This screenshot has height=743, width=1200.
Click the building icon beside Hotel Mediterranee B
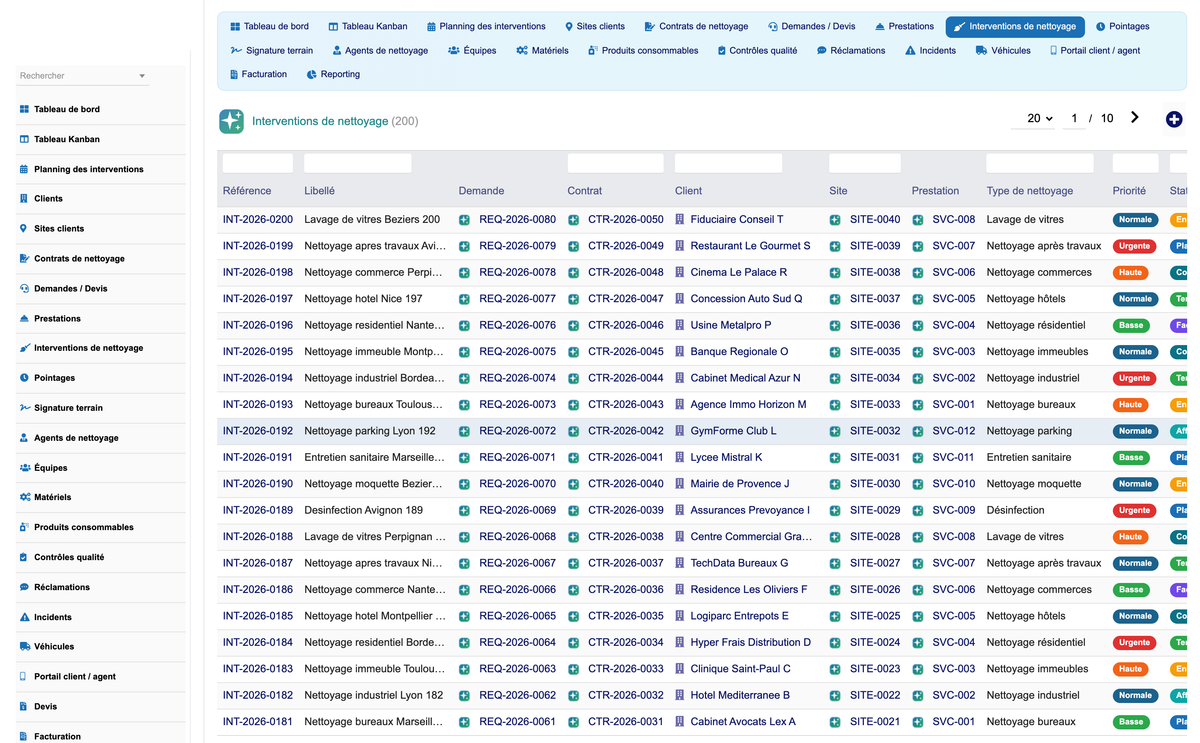point(680,695)
